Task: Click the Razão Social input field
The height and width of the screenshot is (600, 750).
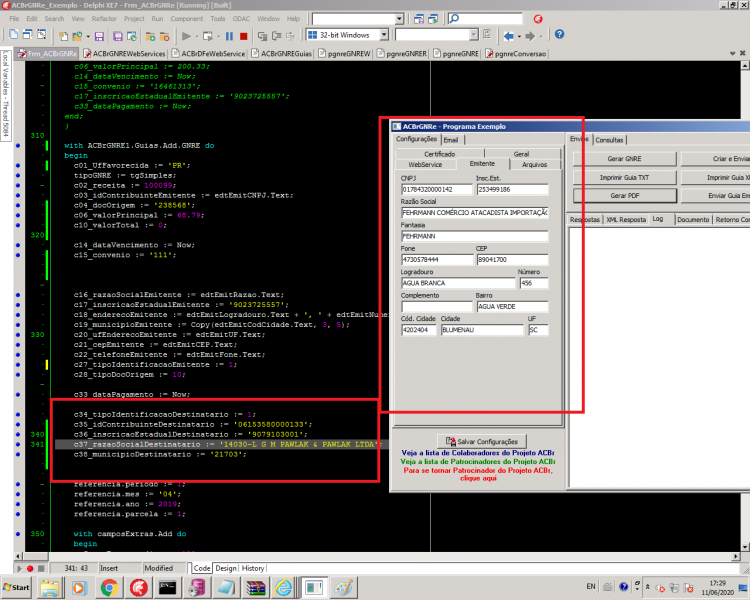Action: coord(474,212)
